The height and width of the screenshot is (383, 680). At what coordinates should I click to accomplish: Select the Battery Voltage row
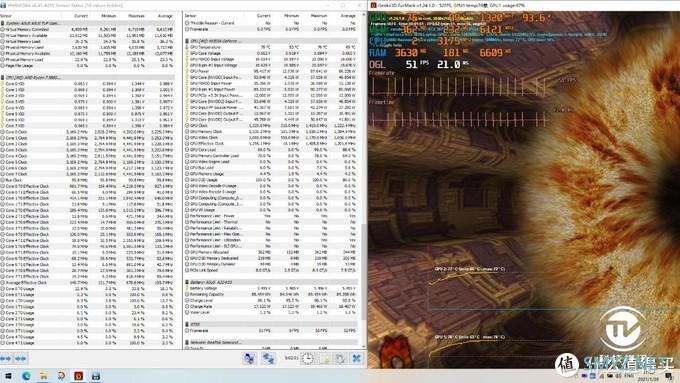tap(271, 288)
